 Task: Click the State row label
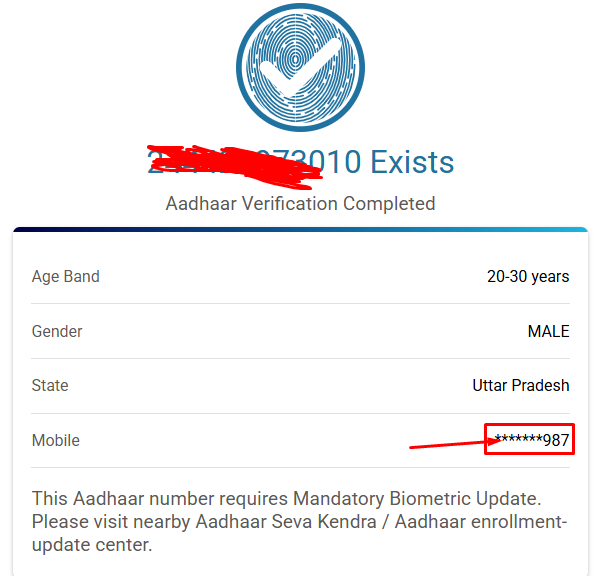[50, 385]
